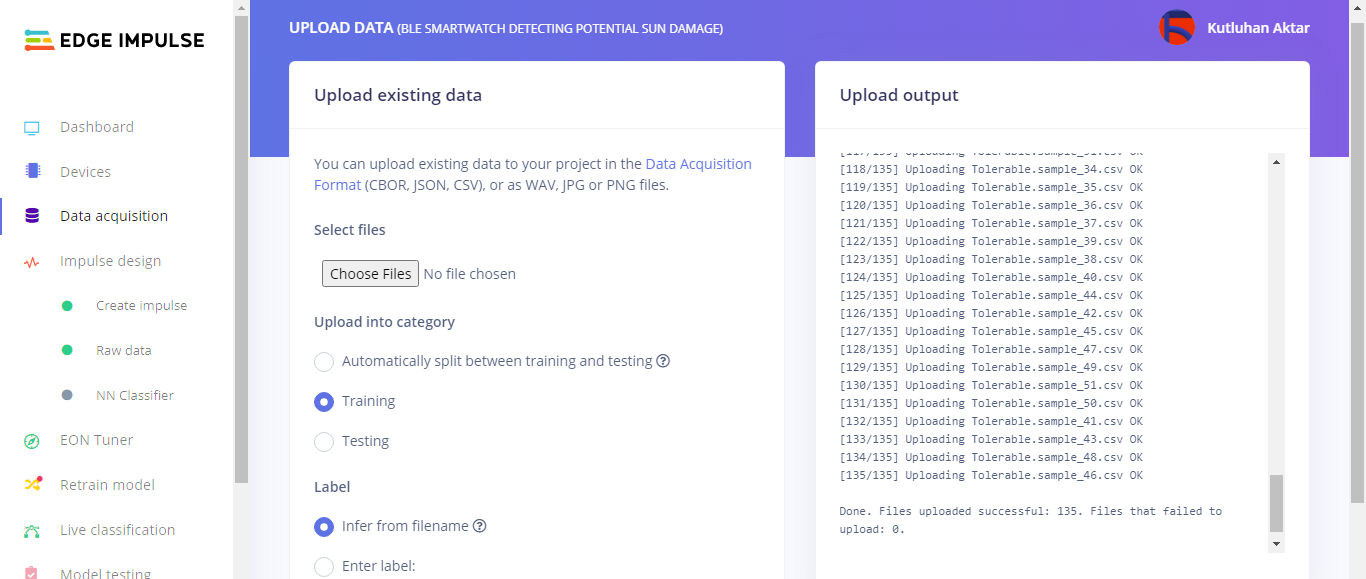Image resolution: width=1366 pixels, height=579 pixels.
Task: Select automatic split between training and testing
Action: click(324, 362)
